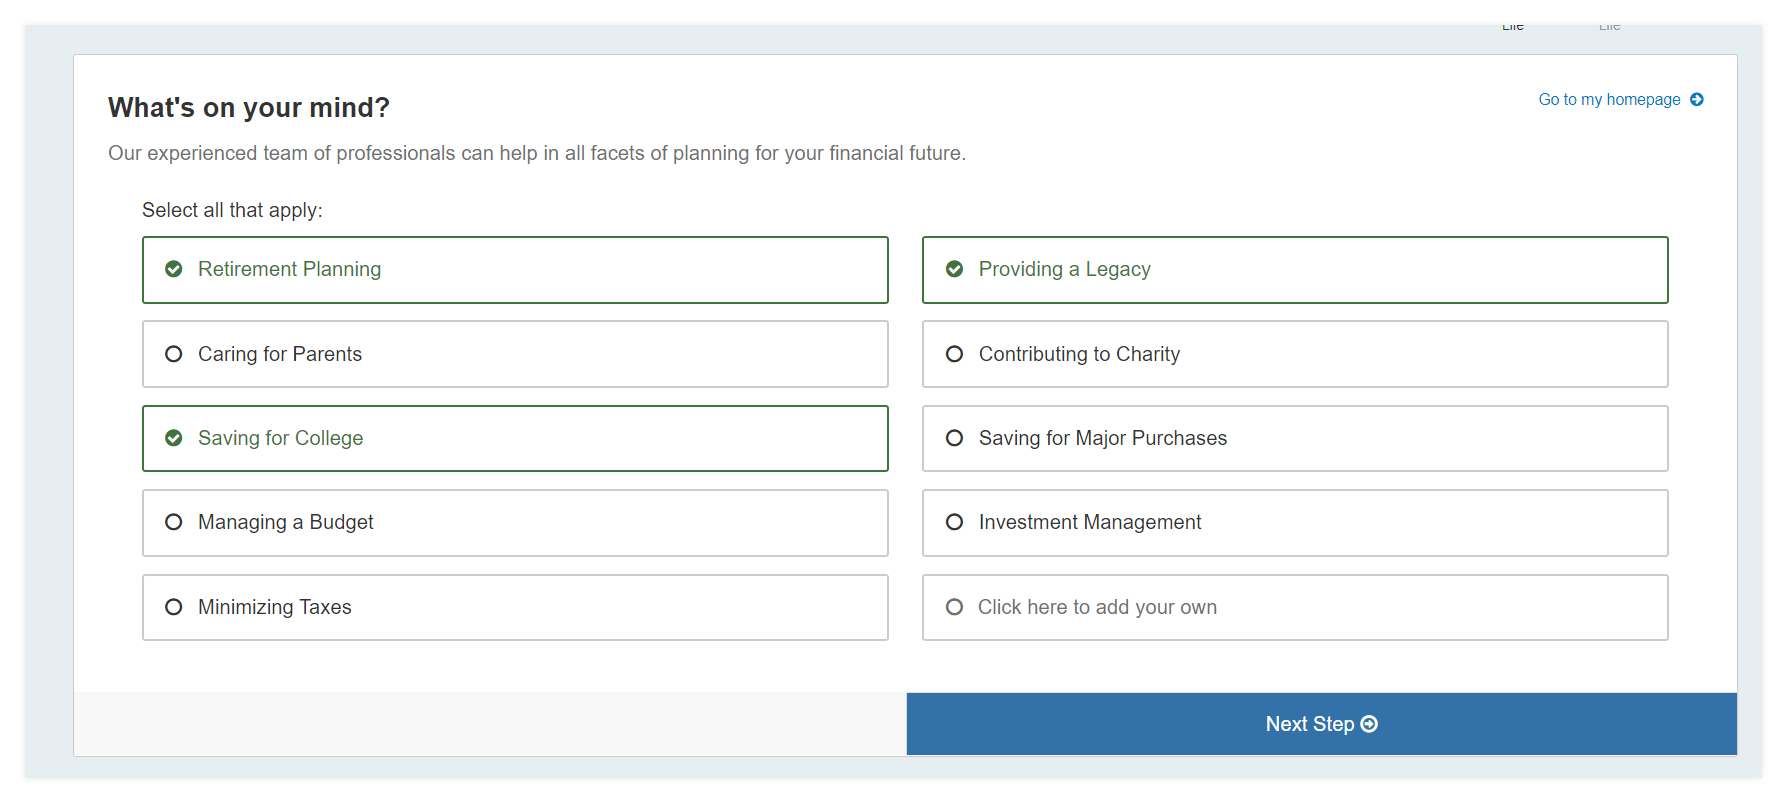1787x803 pixels.
Task: Tick the Minimizing Taxes option box
Action: [x=515, y=607]
